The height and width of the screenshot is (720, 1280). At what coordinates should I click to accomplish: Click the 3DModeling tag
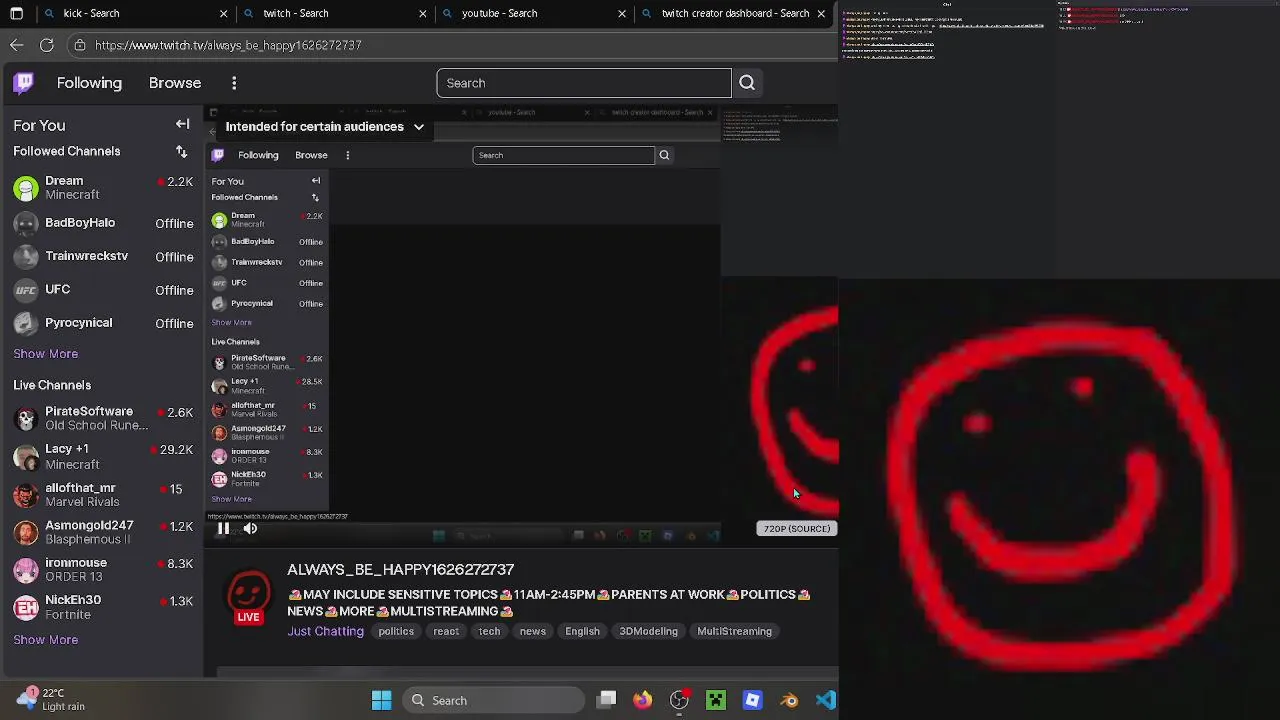[x=648, y=631]
